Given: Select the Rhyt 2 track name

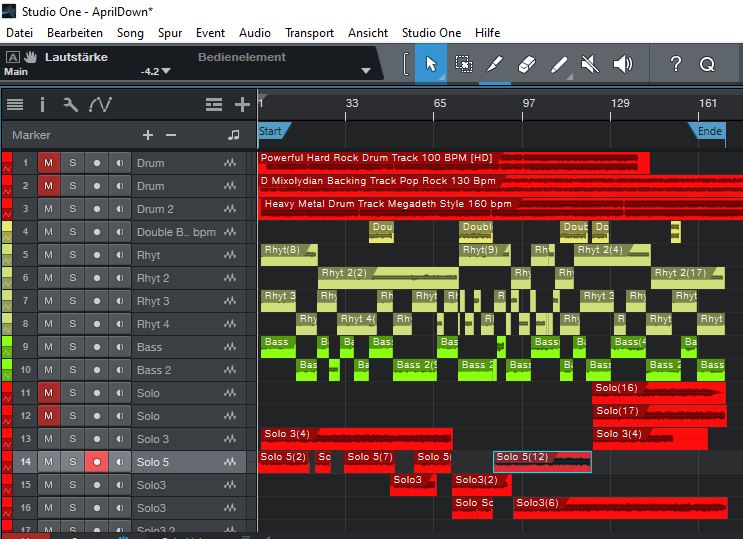Looking at the screenshot, I should 153,278.
